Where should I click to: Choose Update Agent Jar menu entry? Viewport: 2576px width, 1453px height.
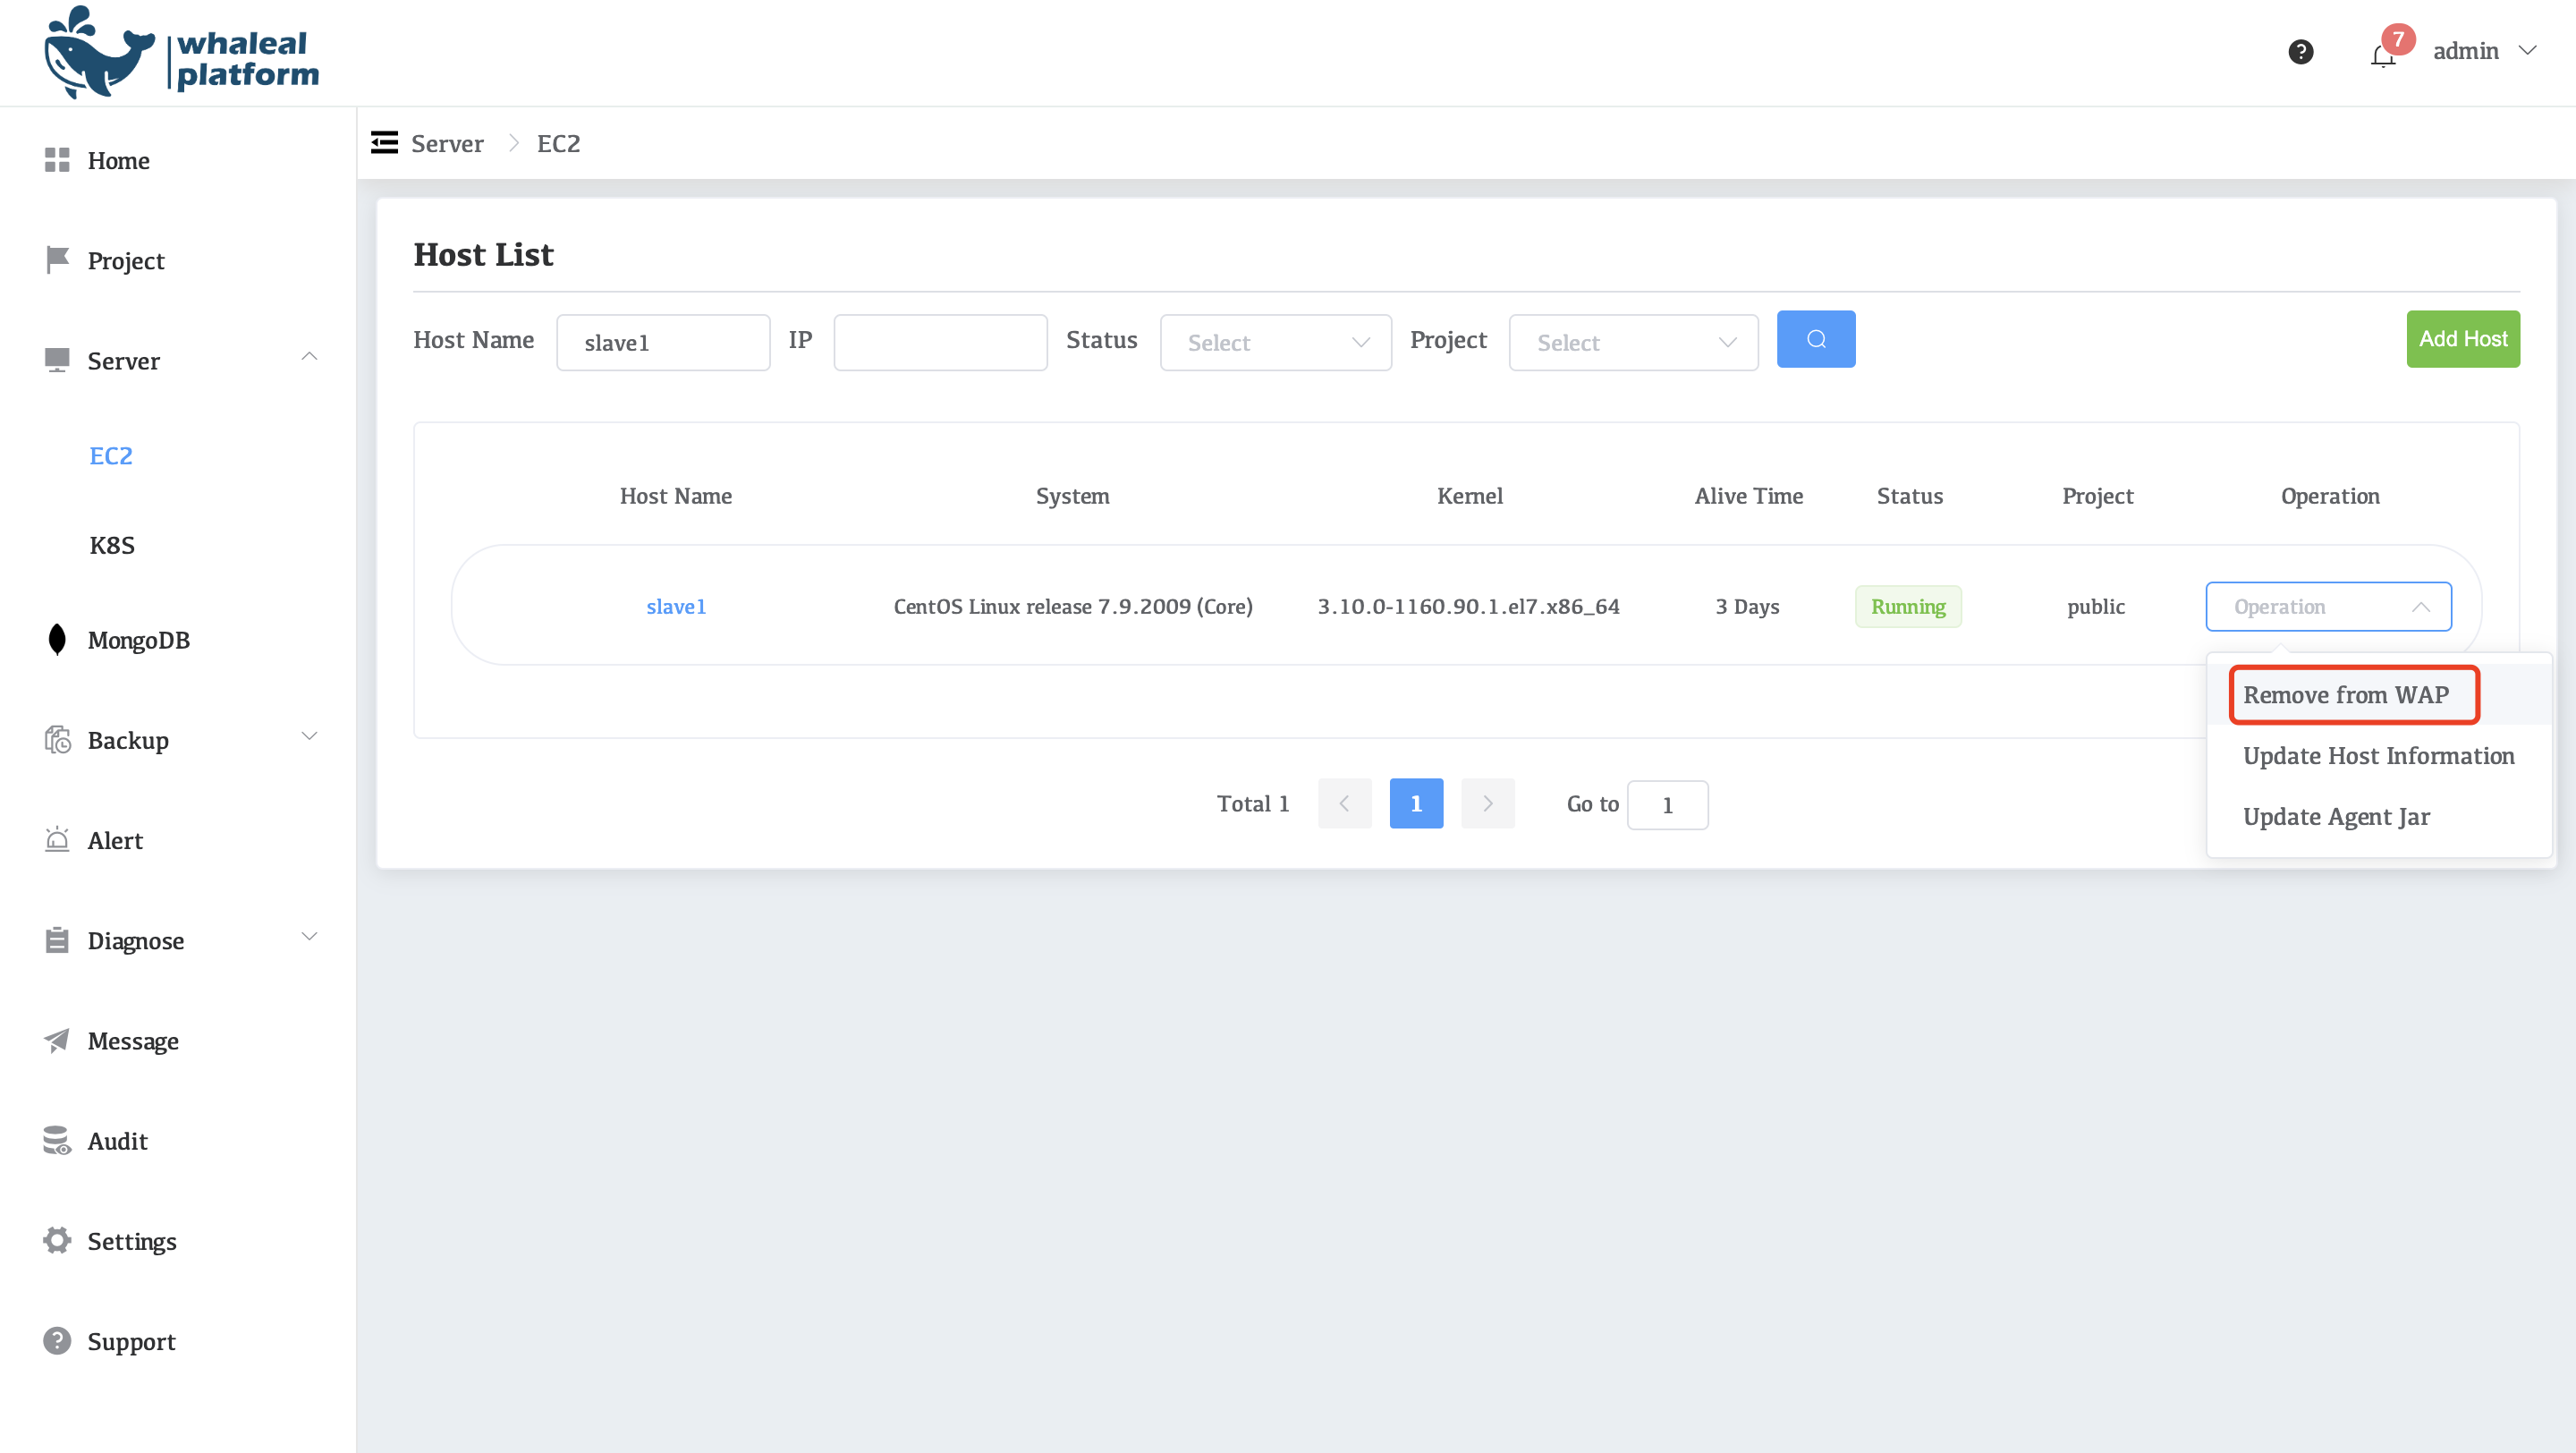click(x=2335, y=817)
